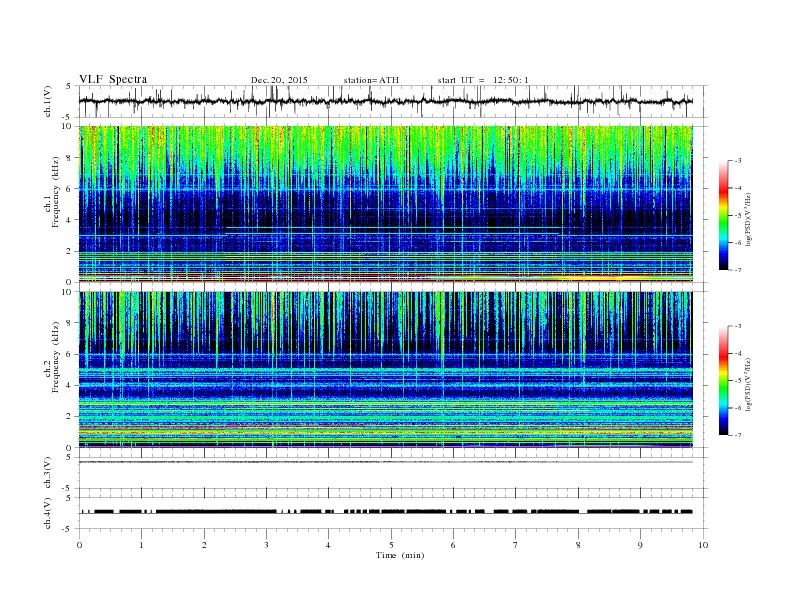Click the "ch.1(V)" waveform axis label
This screenshot has width=792, height=612.
48,101
